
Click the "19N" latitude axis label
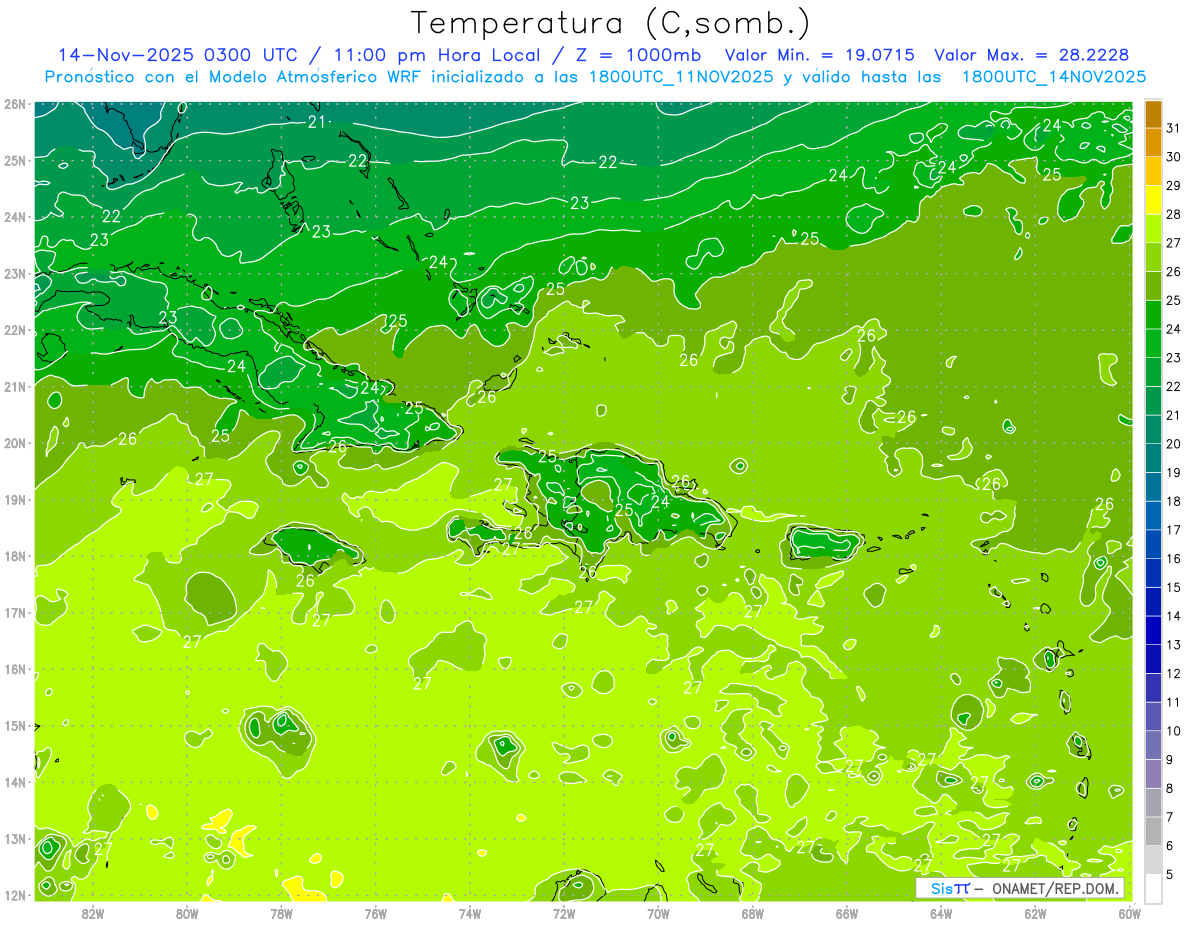[14, 500]
